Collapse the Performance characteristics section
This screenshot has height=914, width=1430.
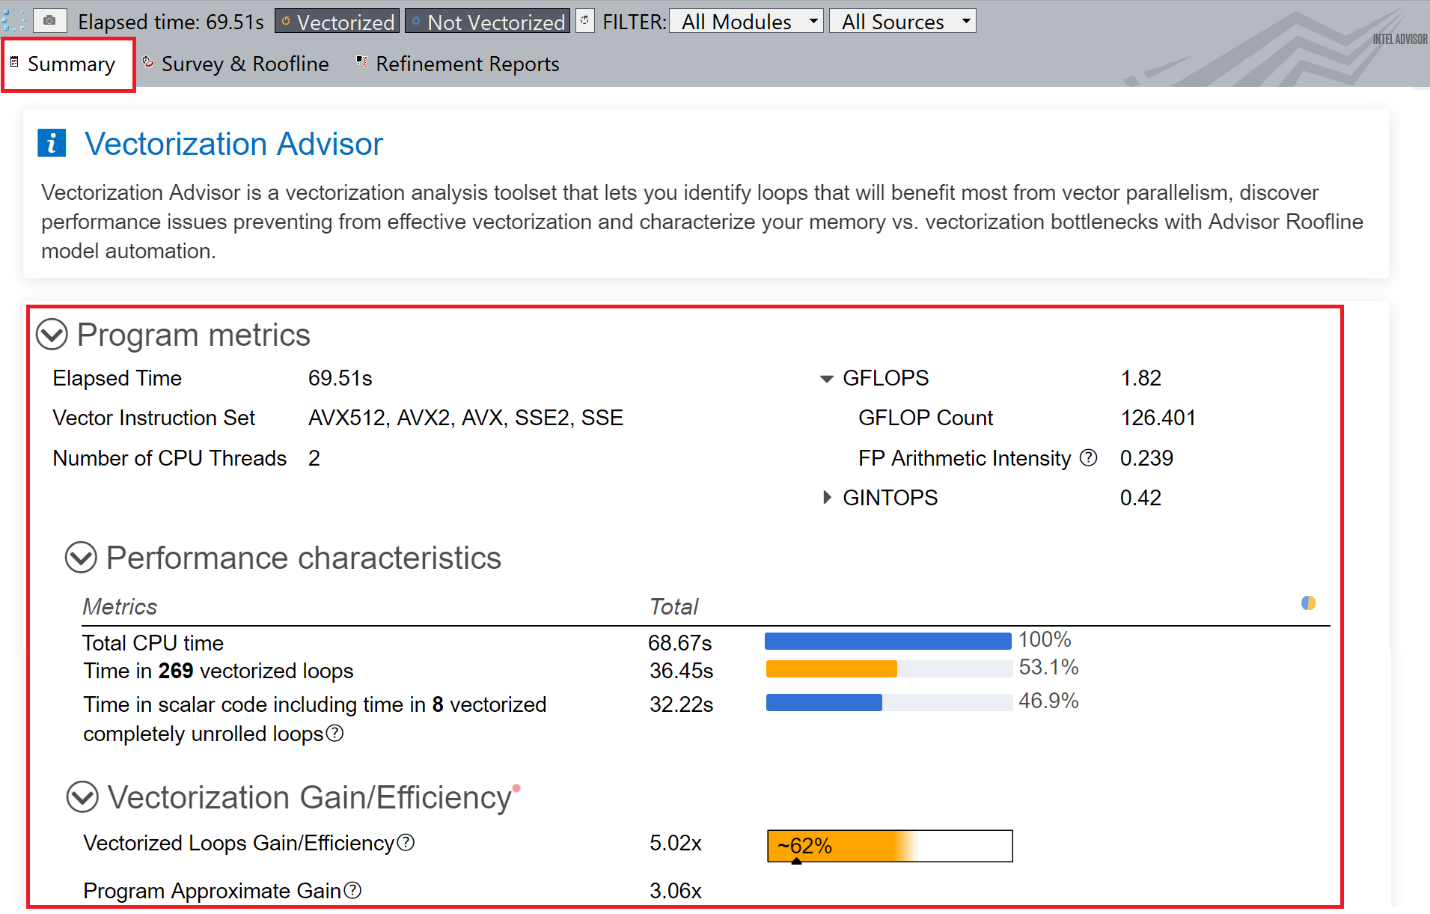pos(81,557)
